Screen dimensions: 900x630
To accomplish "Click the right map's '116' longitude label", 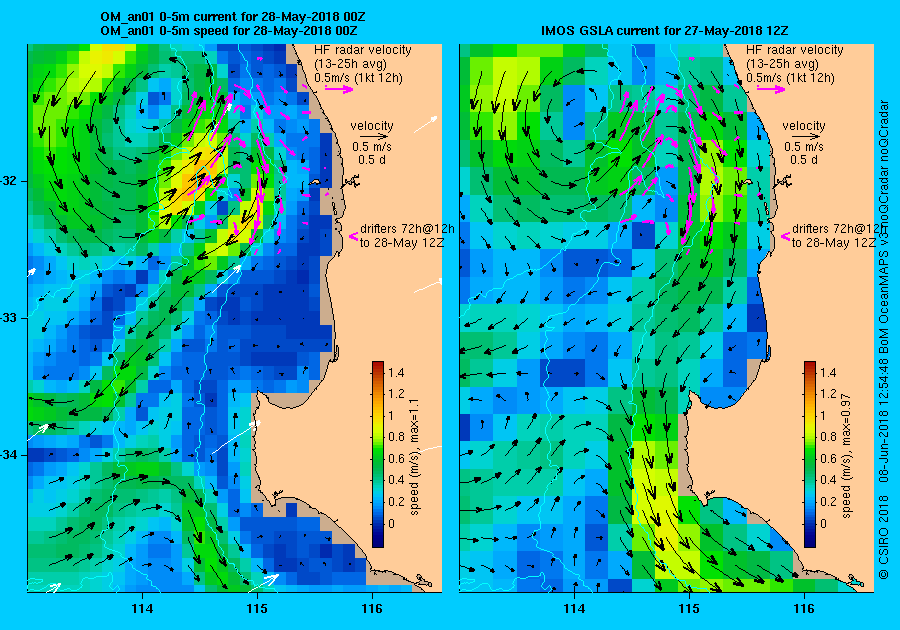I will click(x=804, y=609).
